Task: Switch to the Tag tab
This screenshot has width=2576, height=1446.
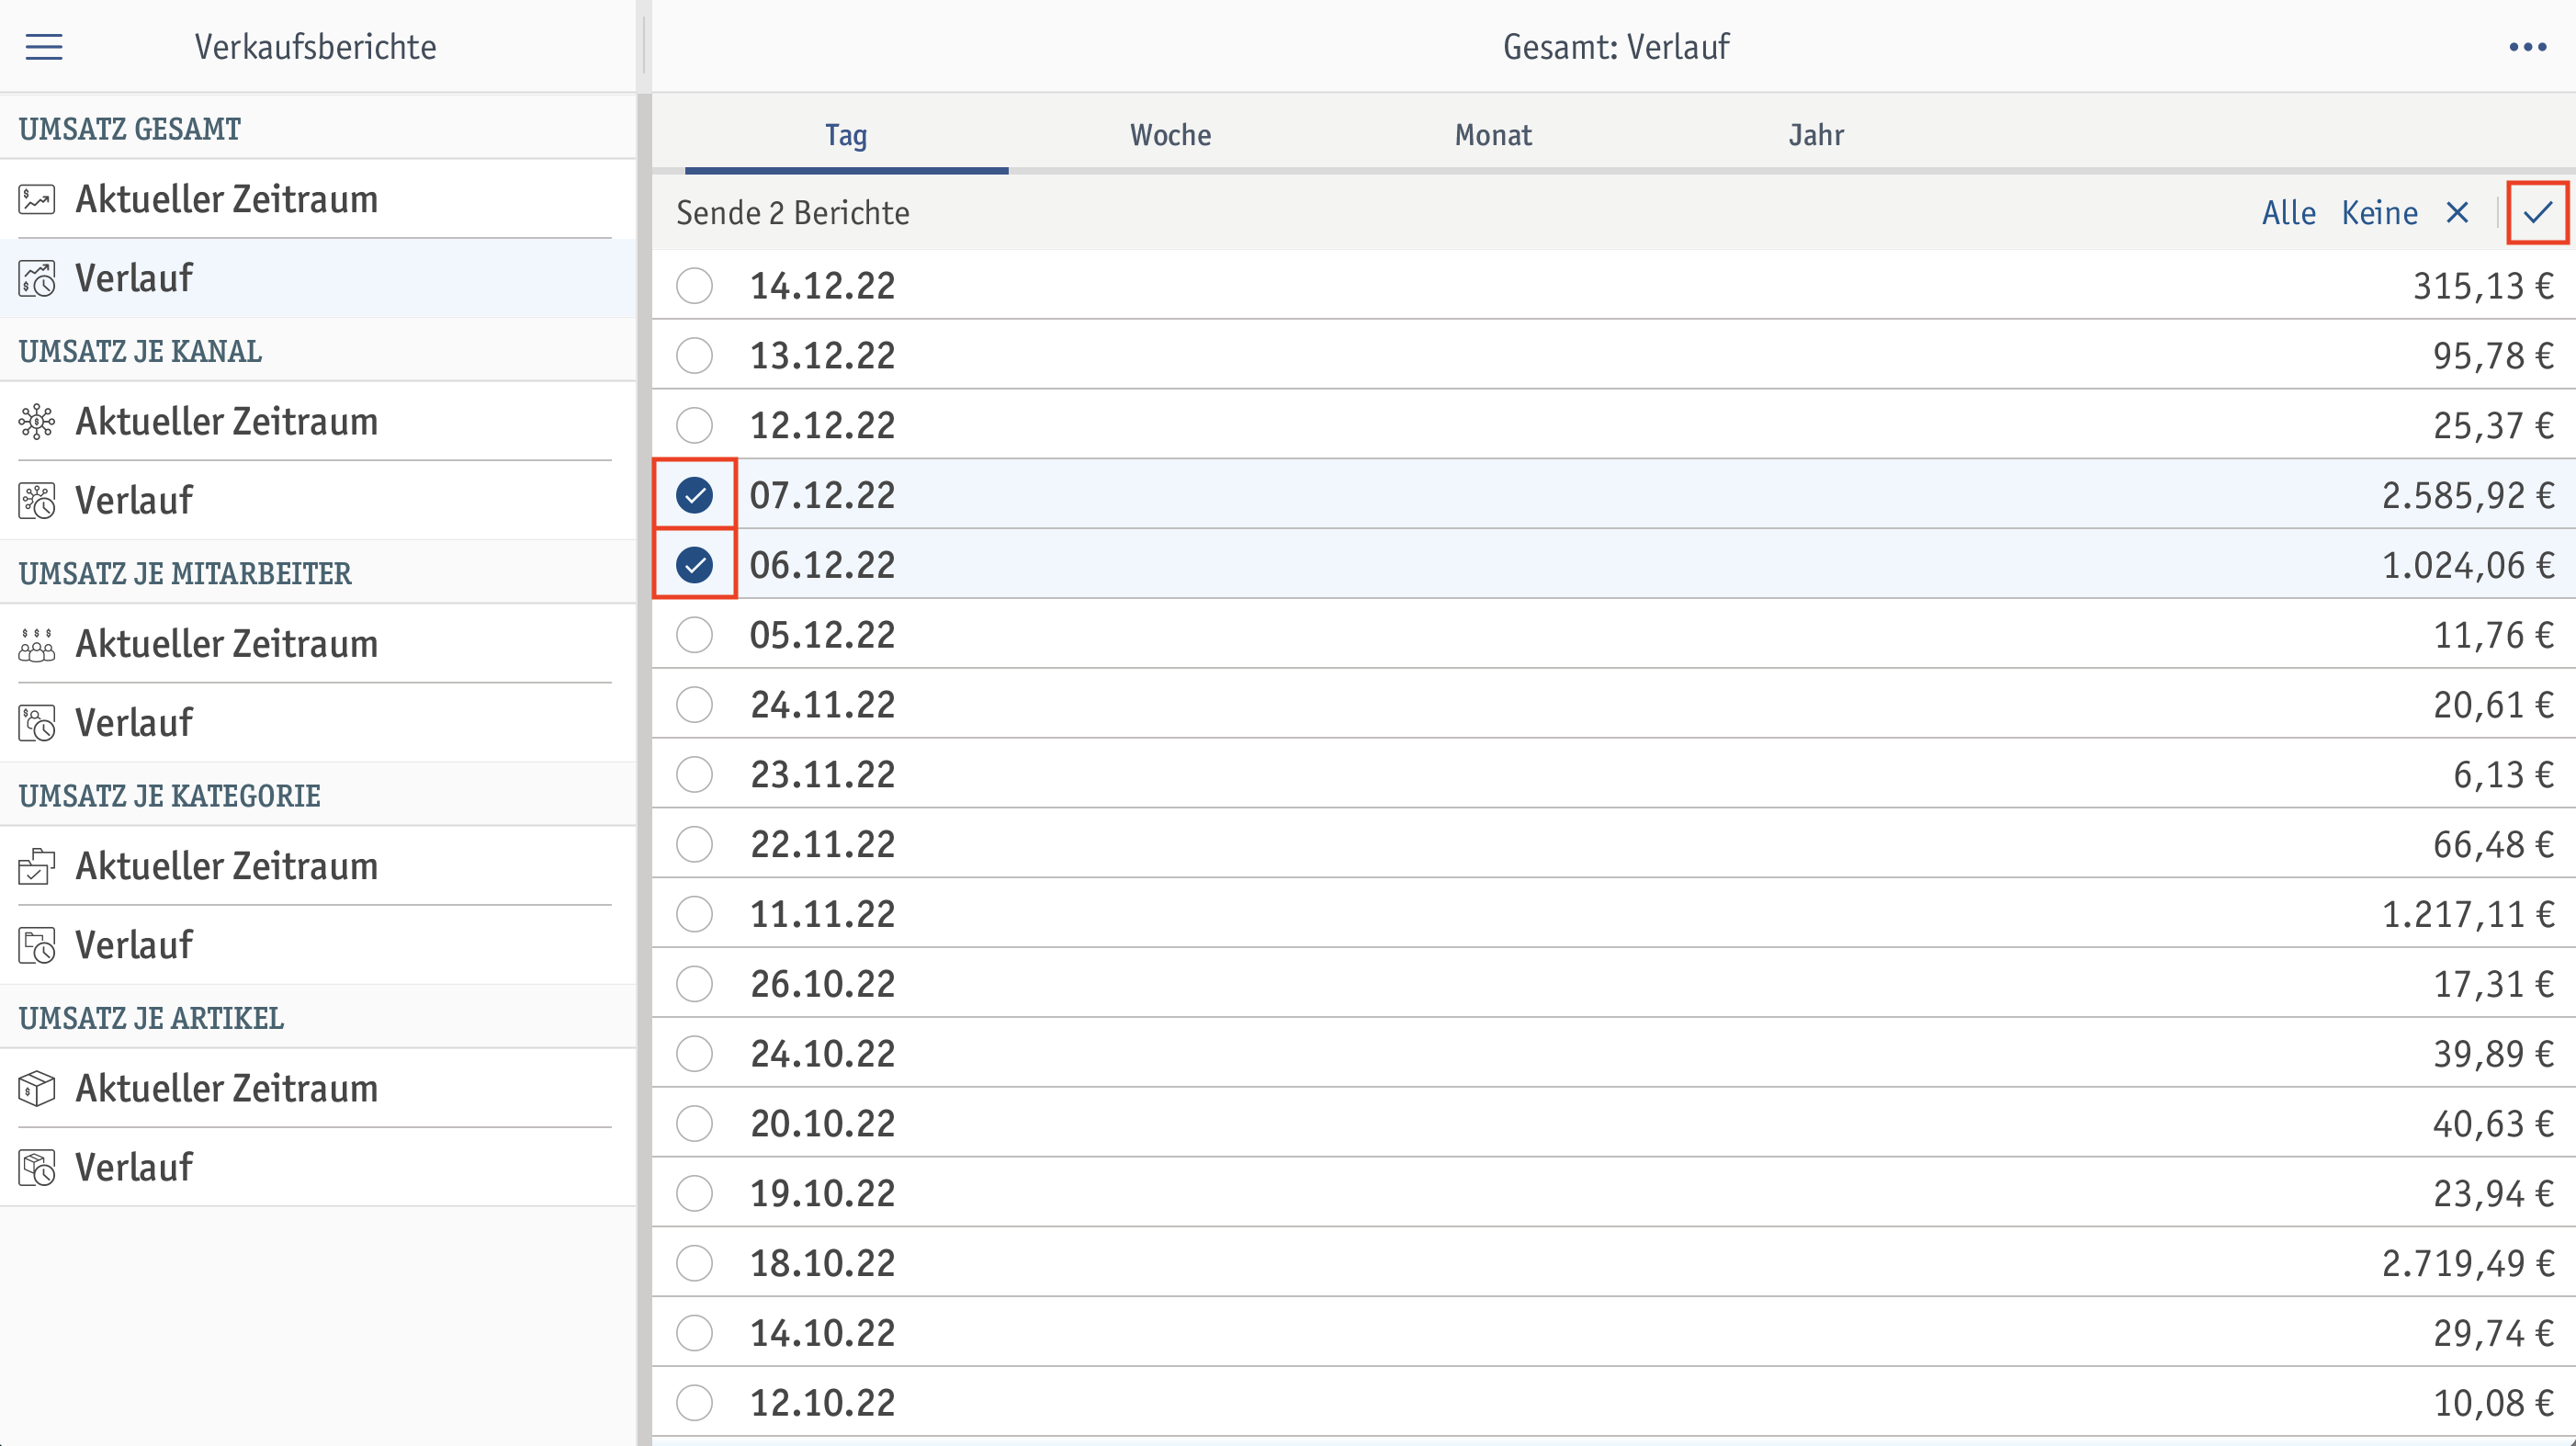Action: (846, 135)
